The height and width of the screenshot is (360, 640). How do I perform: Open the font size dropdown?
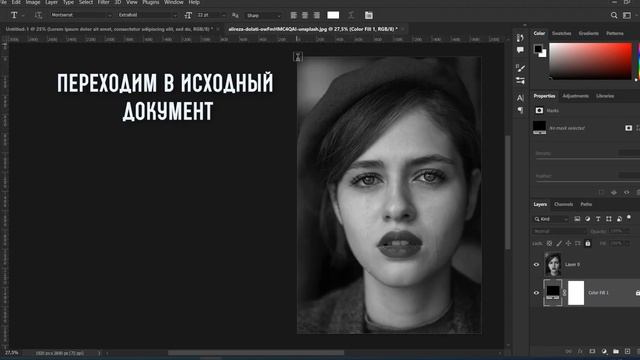tap(211, 15)
